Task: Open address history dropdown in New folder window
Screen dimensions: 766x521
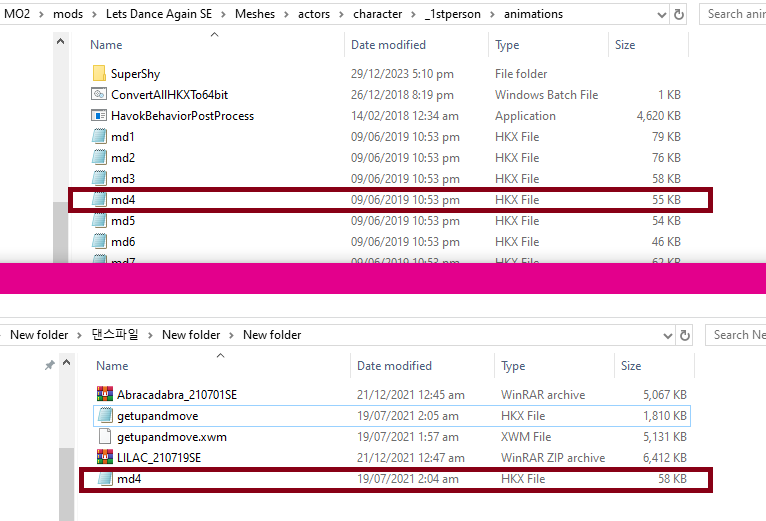Action: pos(668,336)
